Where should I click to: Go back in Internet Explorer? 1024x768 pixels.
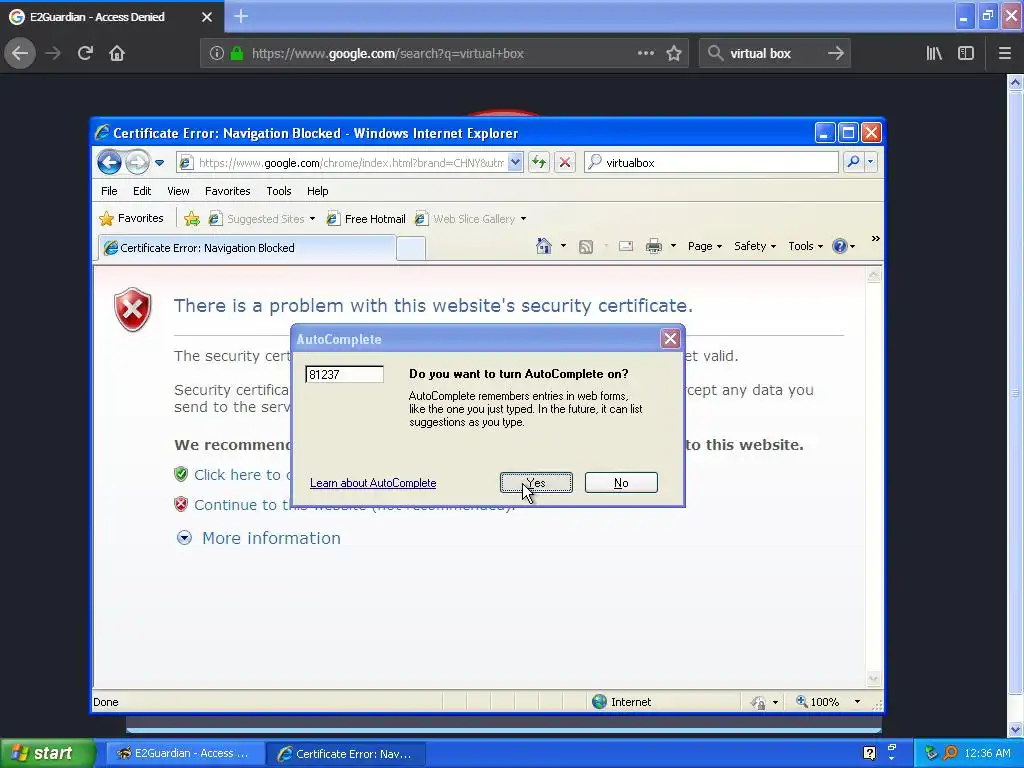(110, 162)
